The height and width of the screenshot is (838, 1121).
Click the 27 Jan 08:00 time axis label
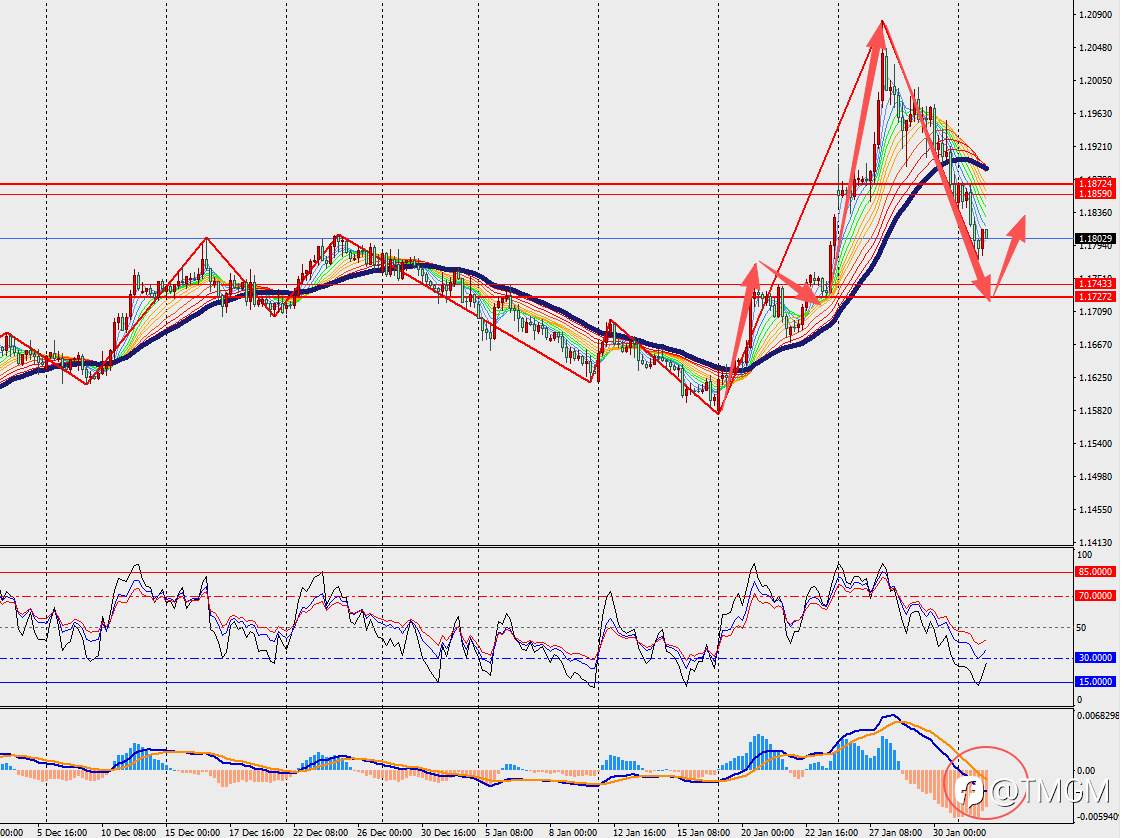pyautogui.click(x=897, y=832)
